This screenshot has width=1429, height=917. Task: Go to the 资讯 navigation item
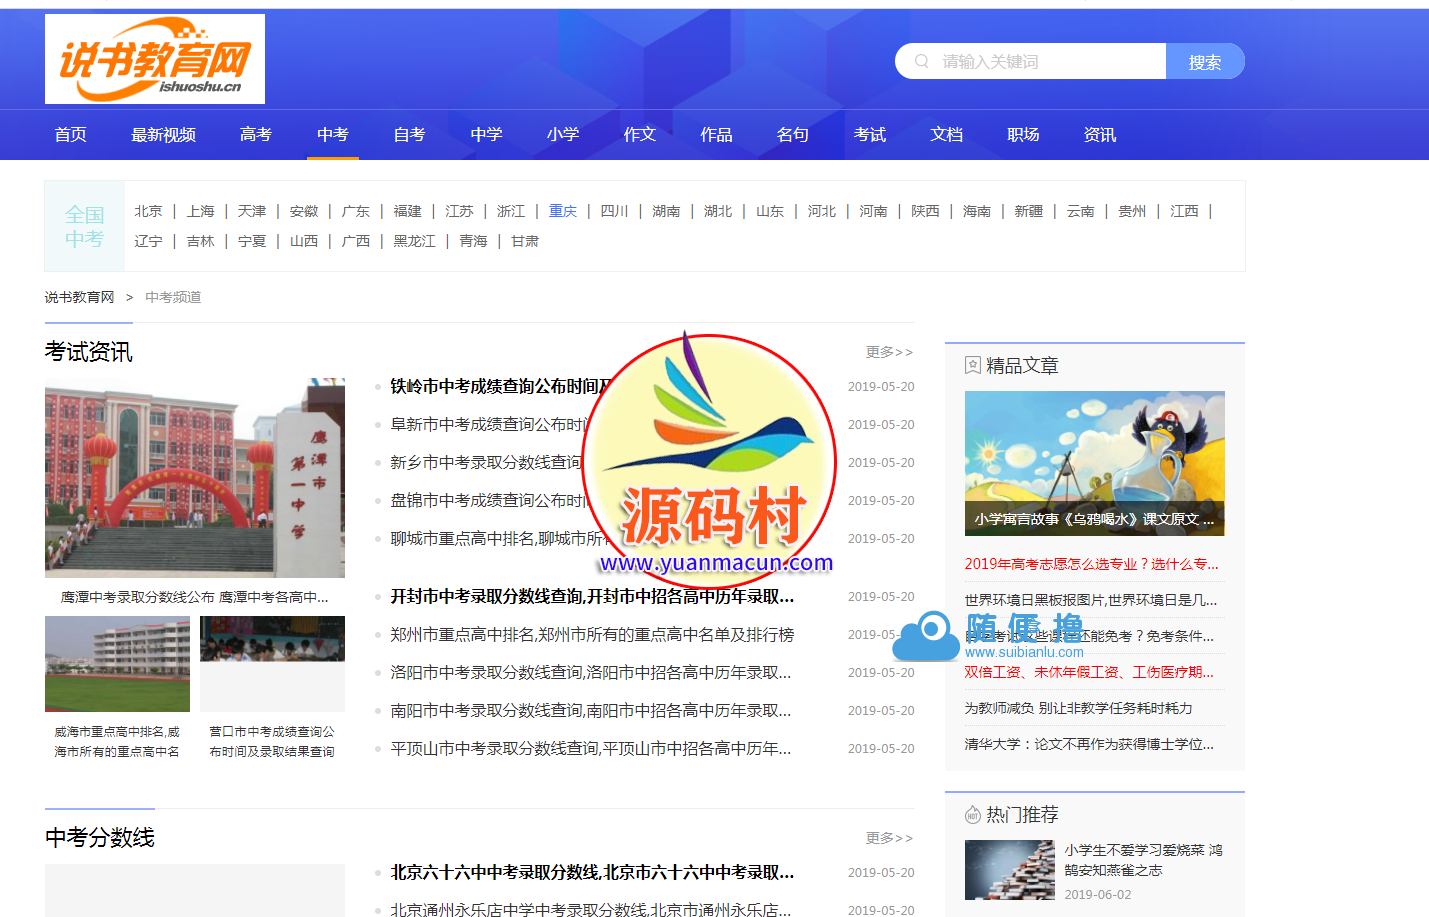tap(1099, 135)
